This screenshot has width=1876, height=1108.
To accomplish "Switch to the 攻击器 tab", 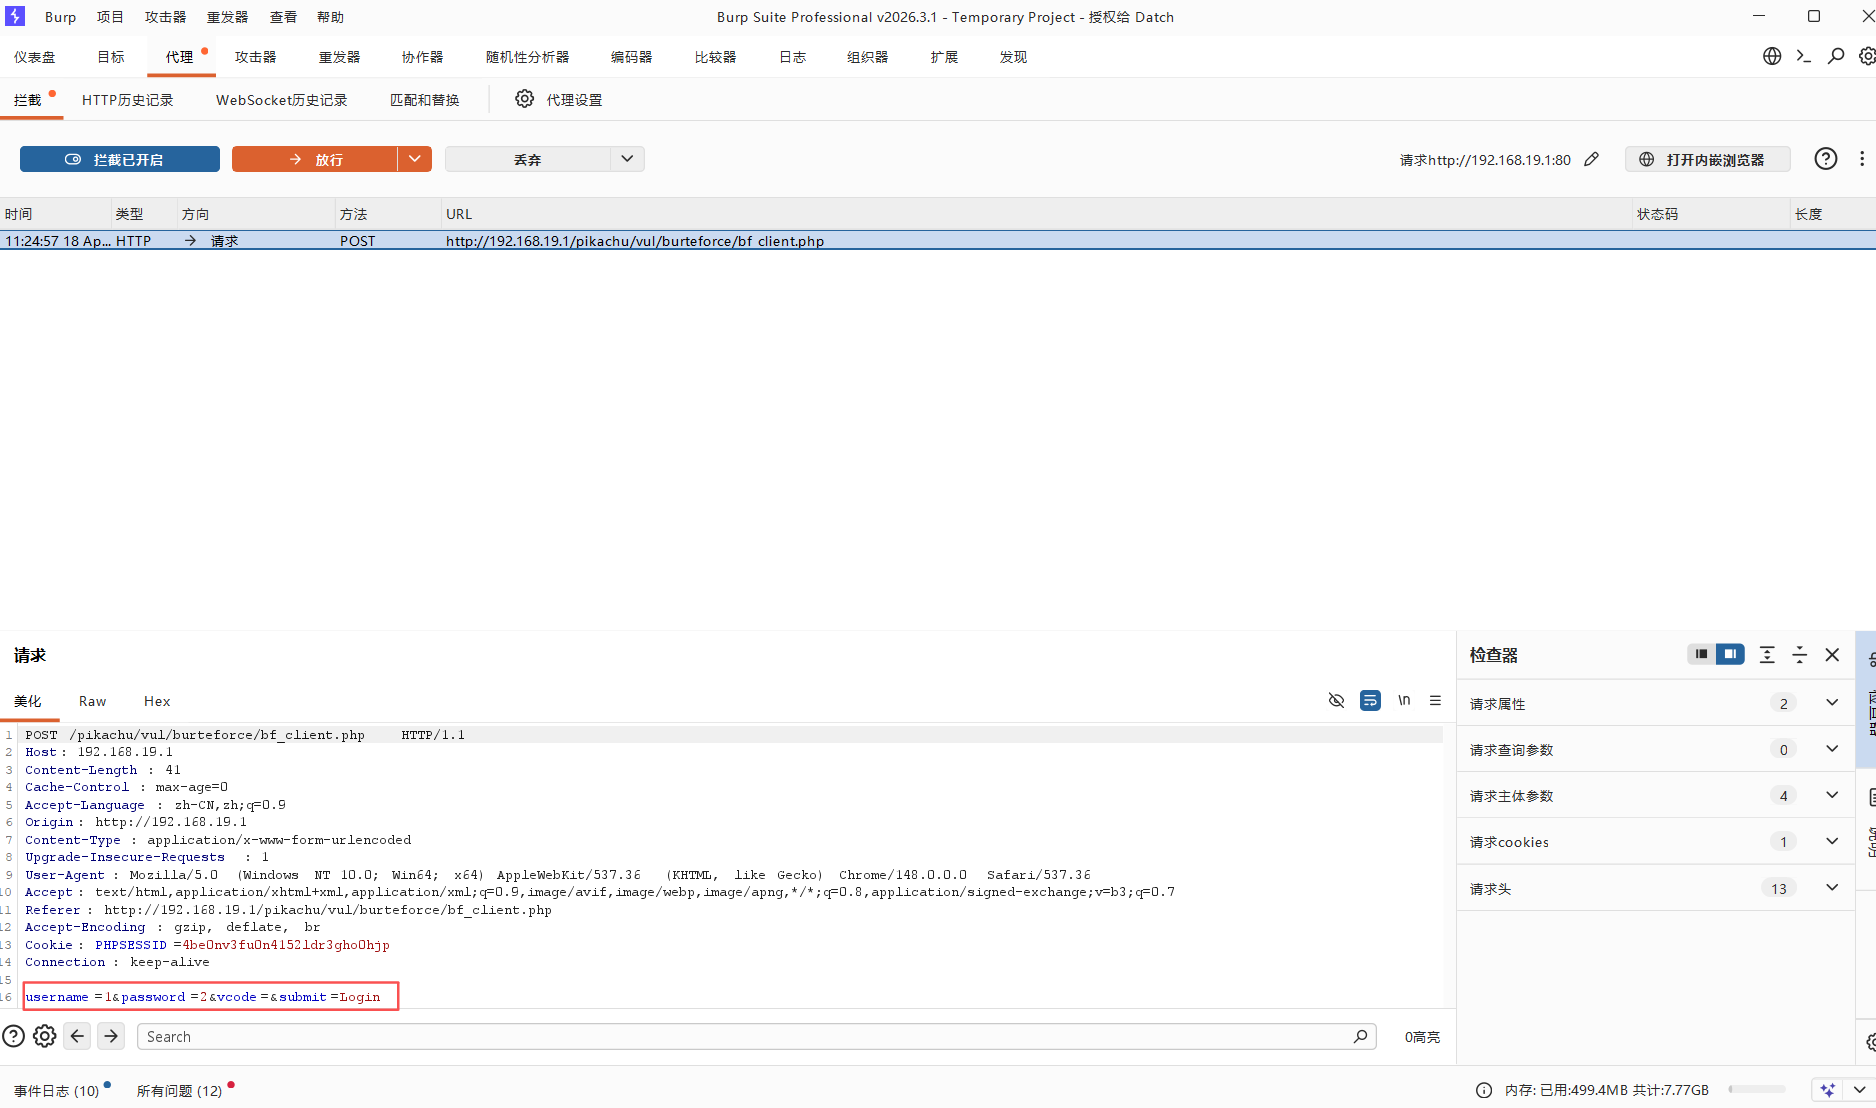I will (x=255, y=57).
